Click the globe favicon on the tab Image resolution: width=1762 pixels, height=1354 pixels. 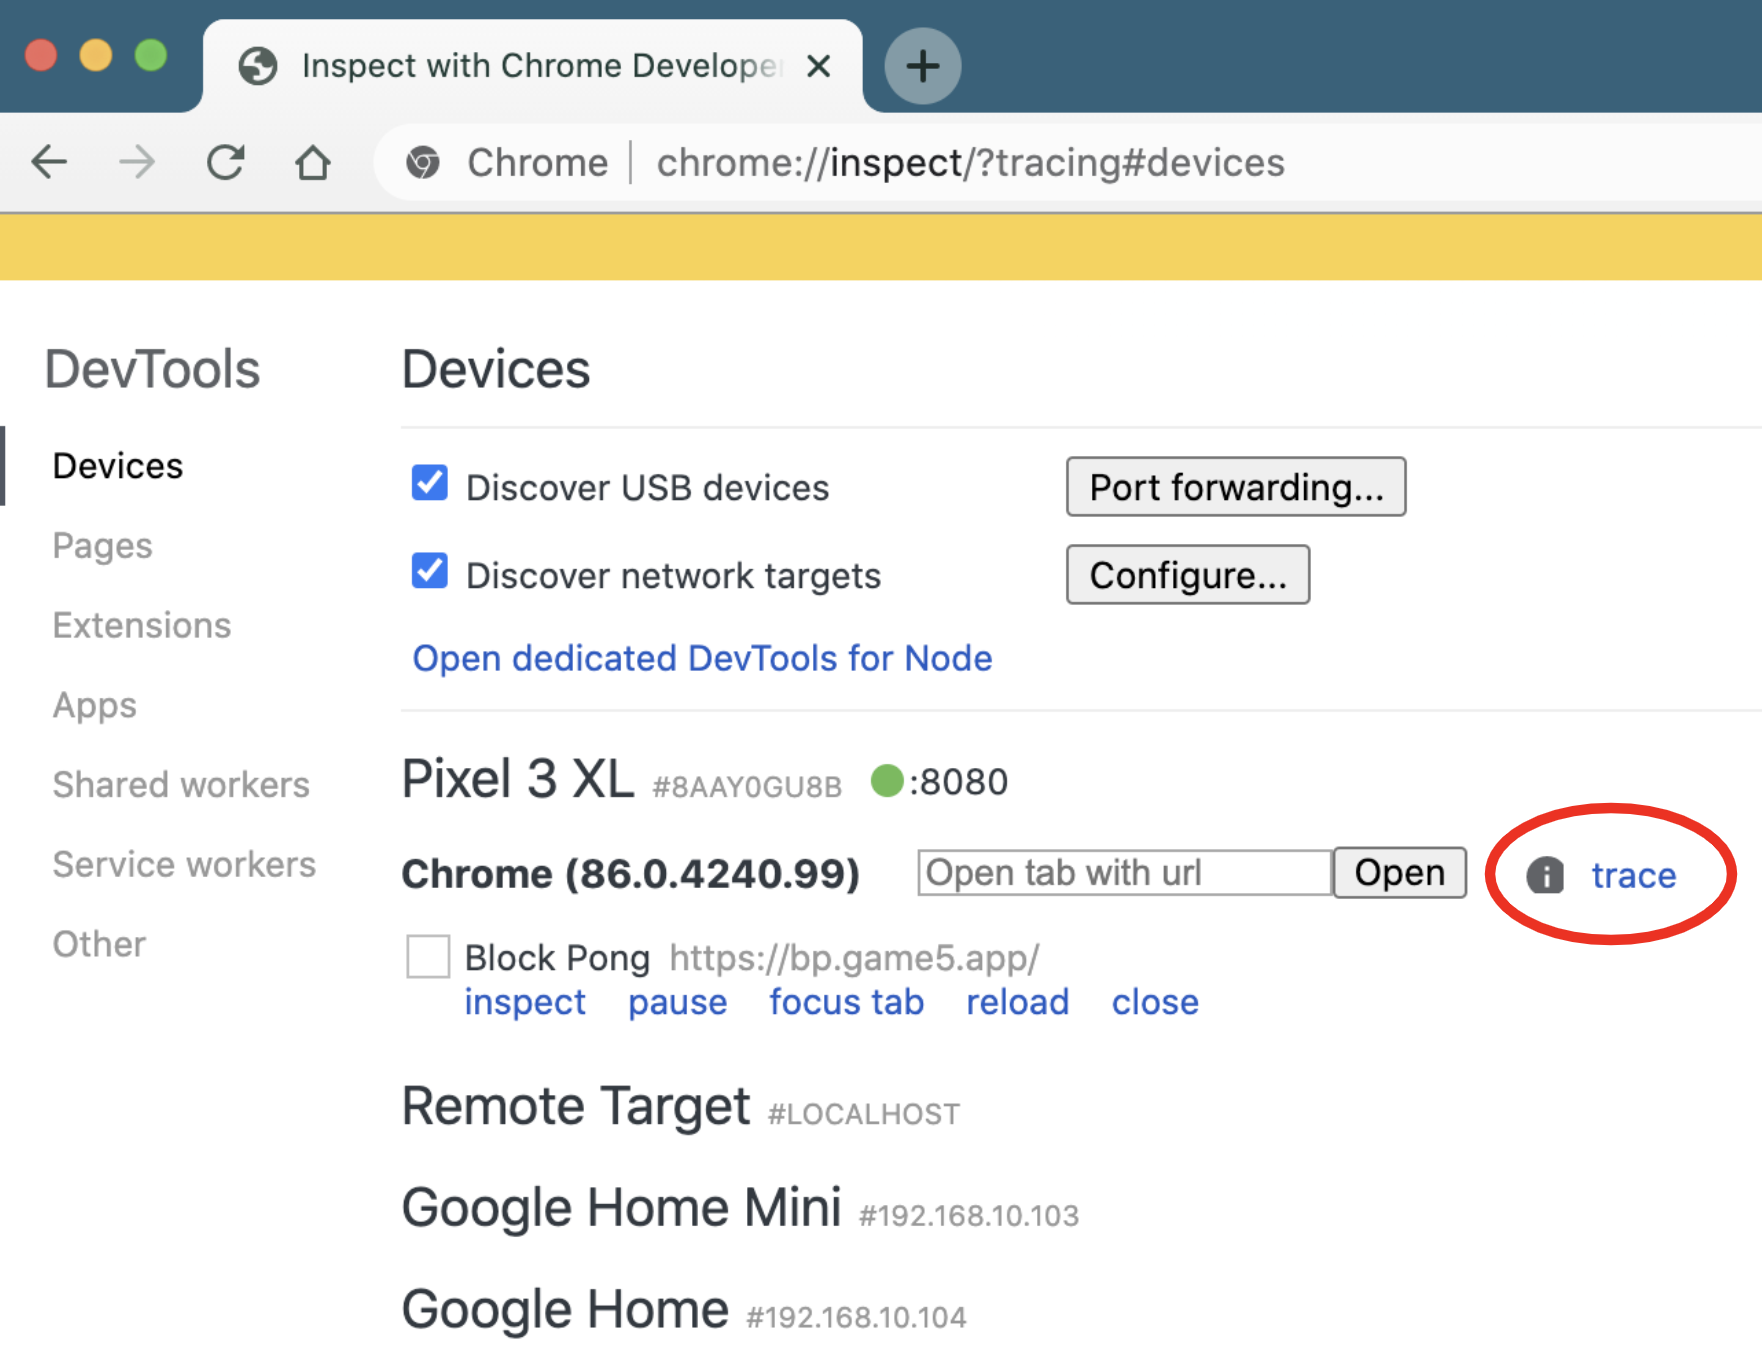tap(258, 66)
